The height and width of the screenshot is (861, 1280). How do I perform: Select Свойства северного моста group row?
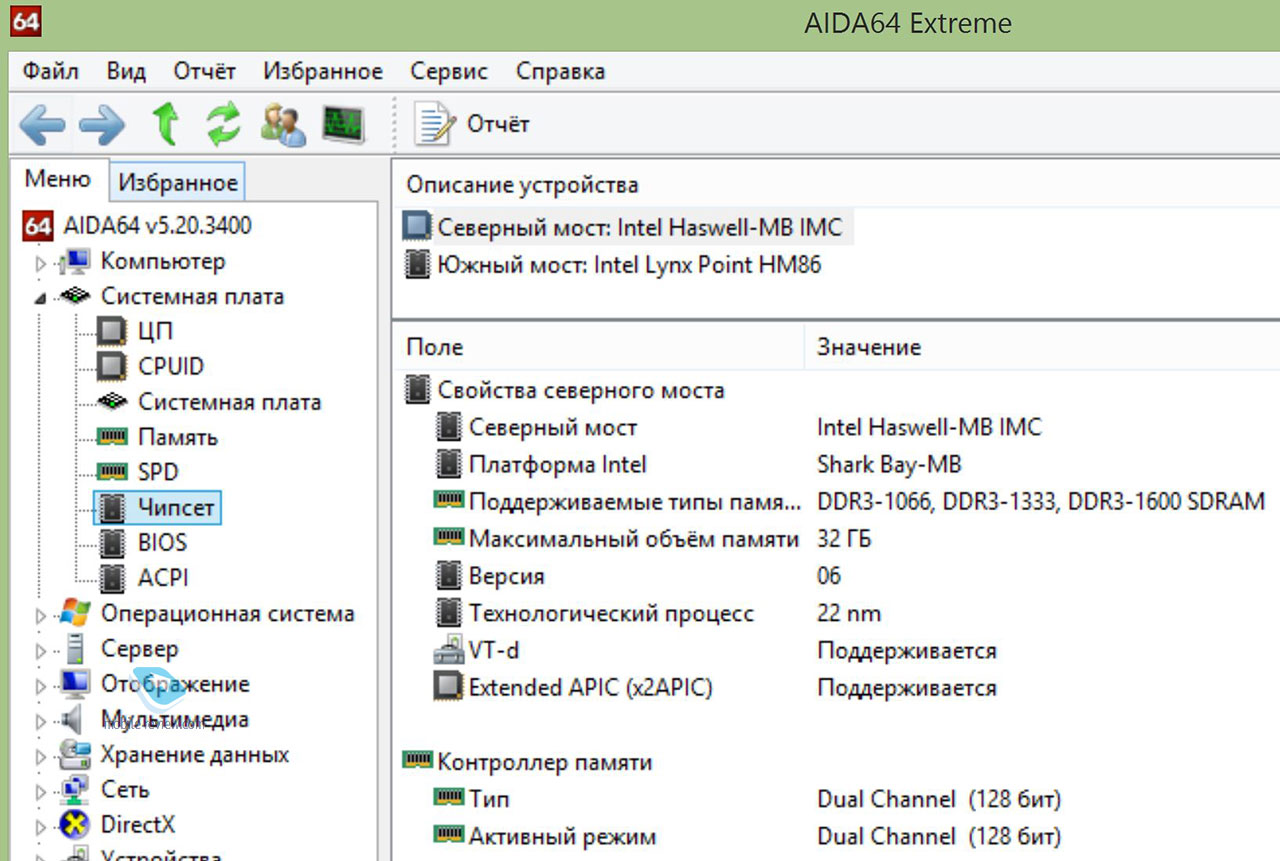click(581, 391)
